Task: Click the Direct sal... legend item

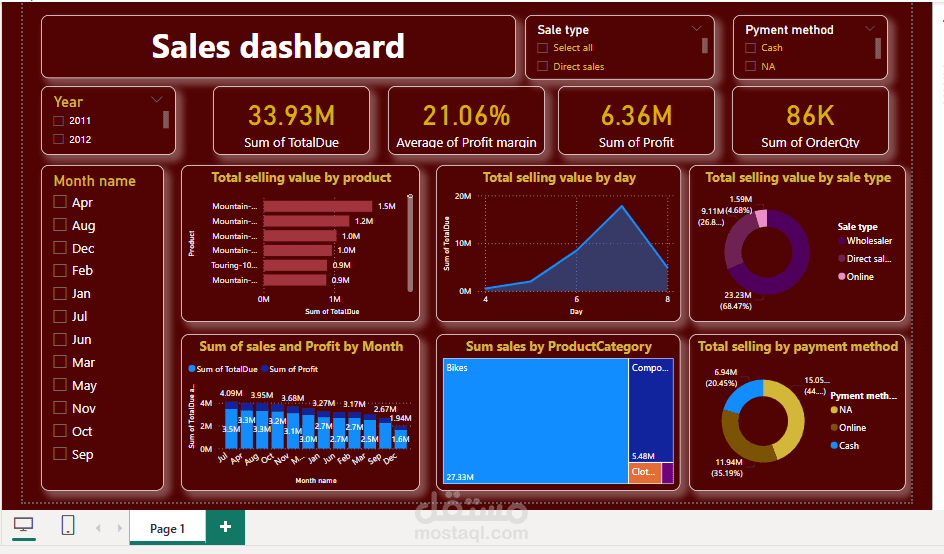Action: click(865, 259)
